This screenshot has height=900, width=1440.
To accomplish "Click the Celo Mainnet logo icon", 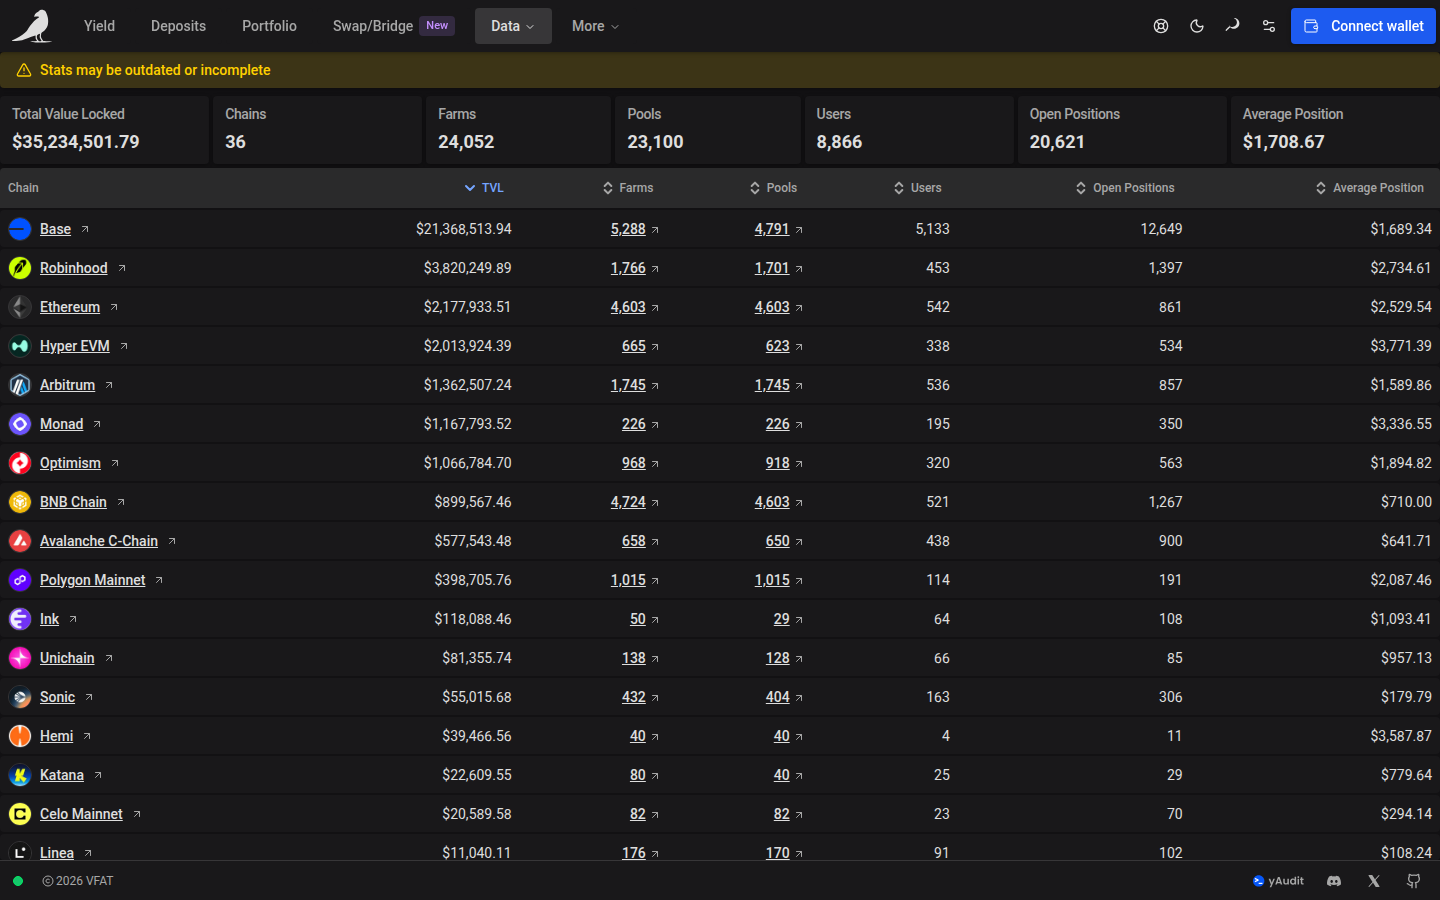I will pos(20,814).
